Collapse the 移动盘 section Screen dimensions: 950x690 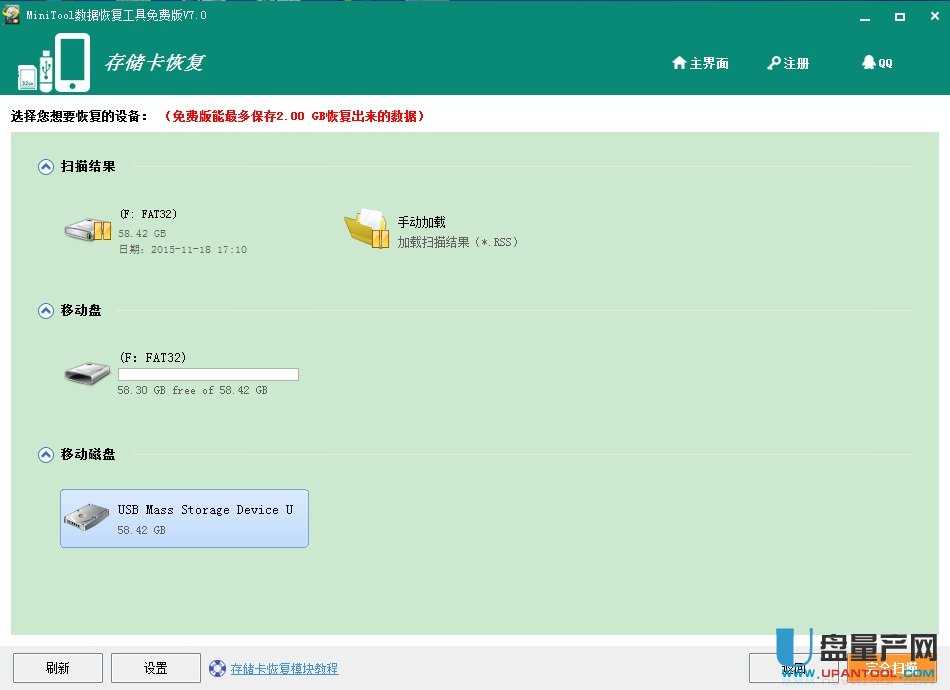click(45, 310)
